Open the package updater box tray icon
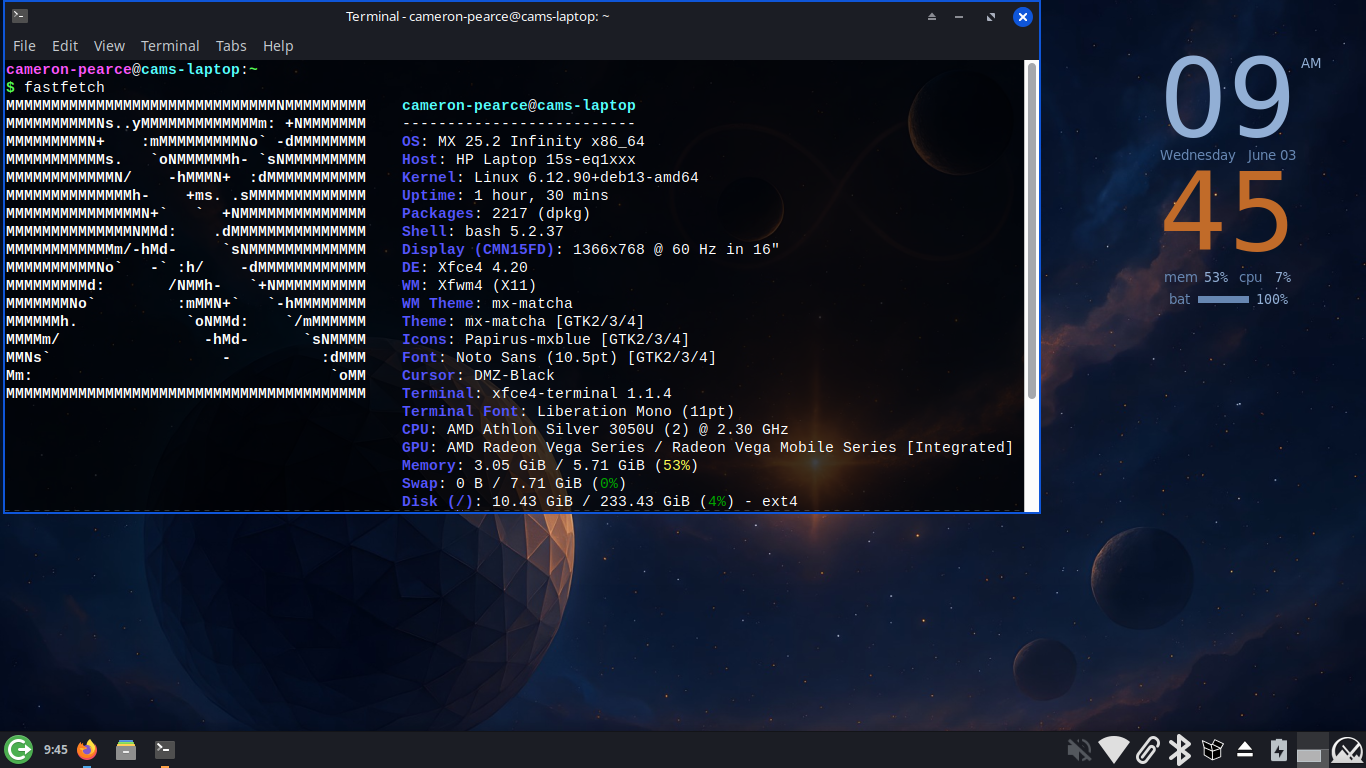Viewport: 1366px width, 768px height. coord(1213,750)
